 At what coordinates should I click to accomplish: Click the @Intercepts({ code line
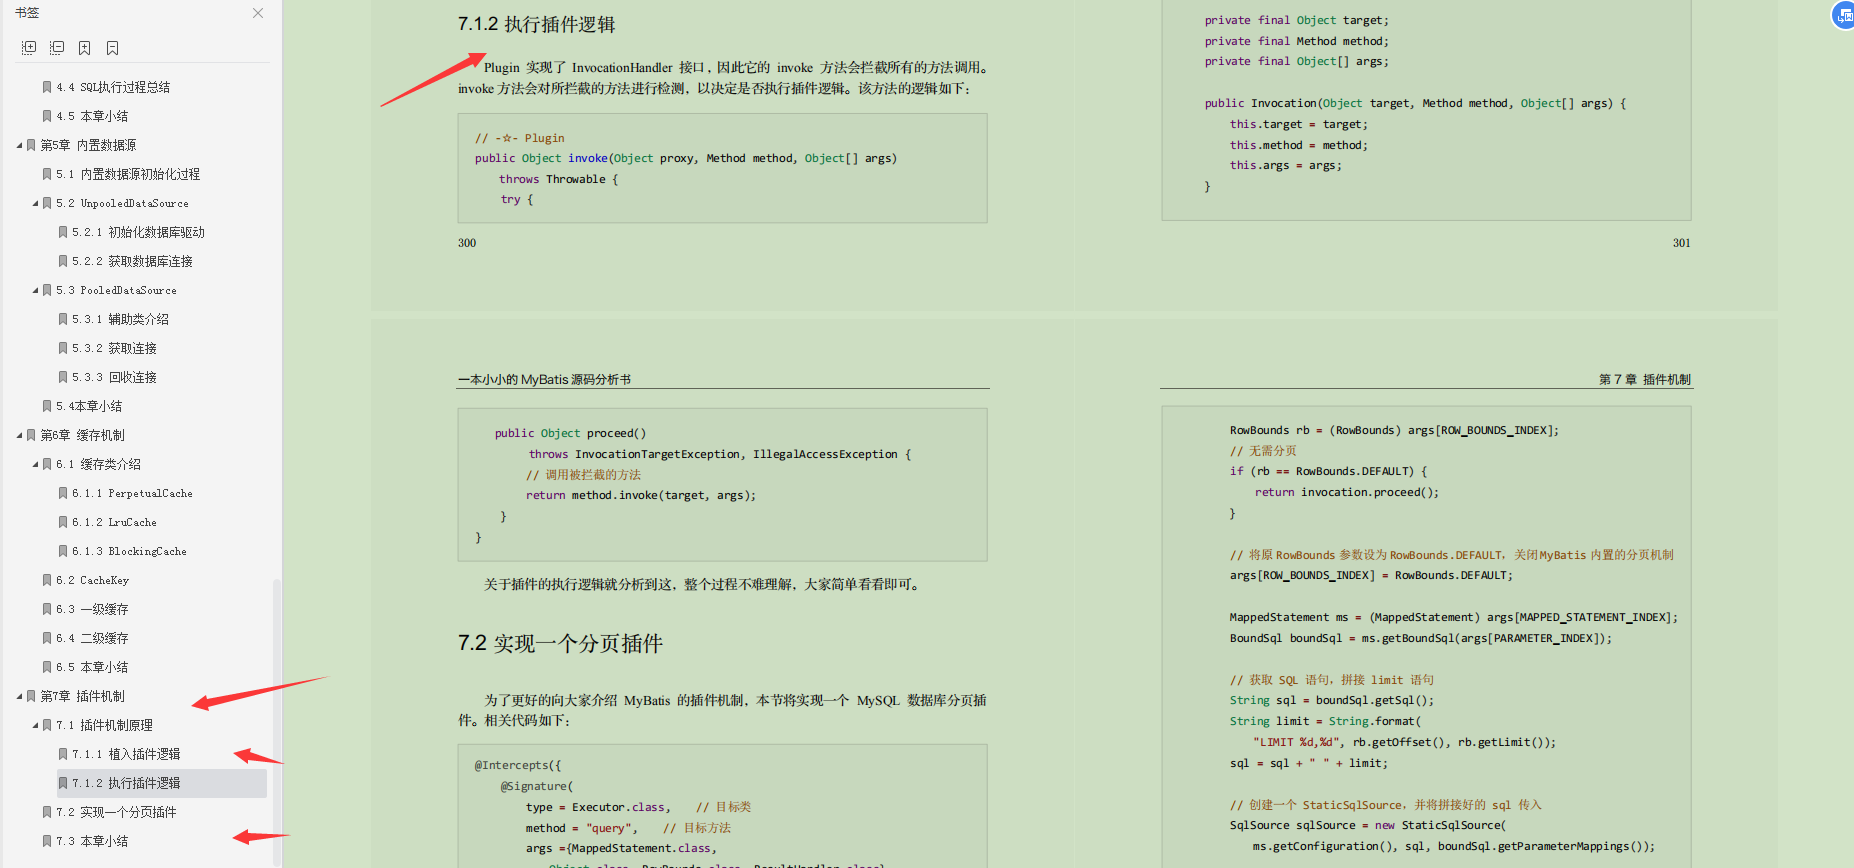[518, 765]
